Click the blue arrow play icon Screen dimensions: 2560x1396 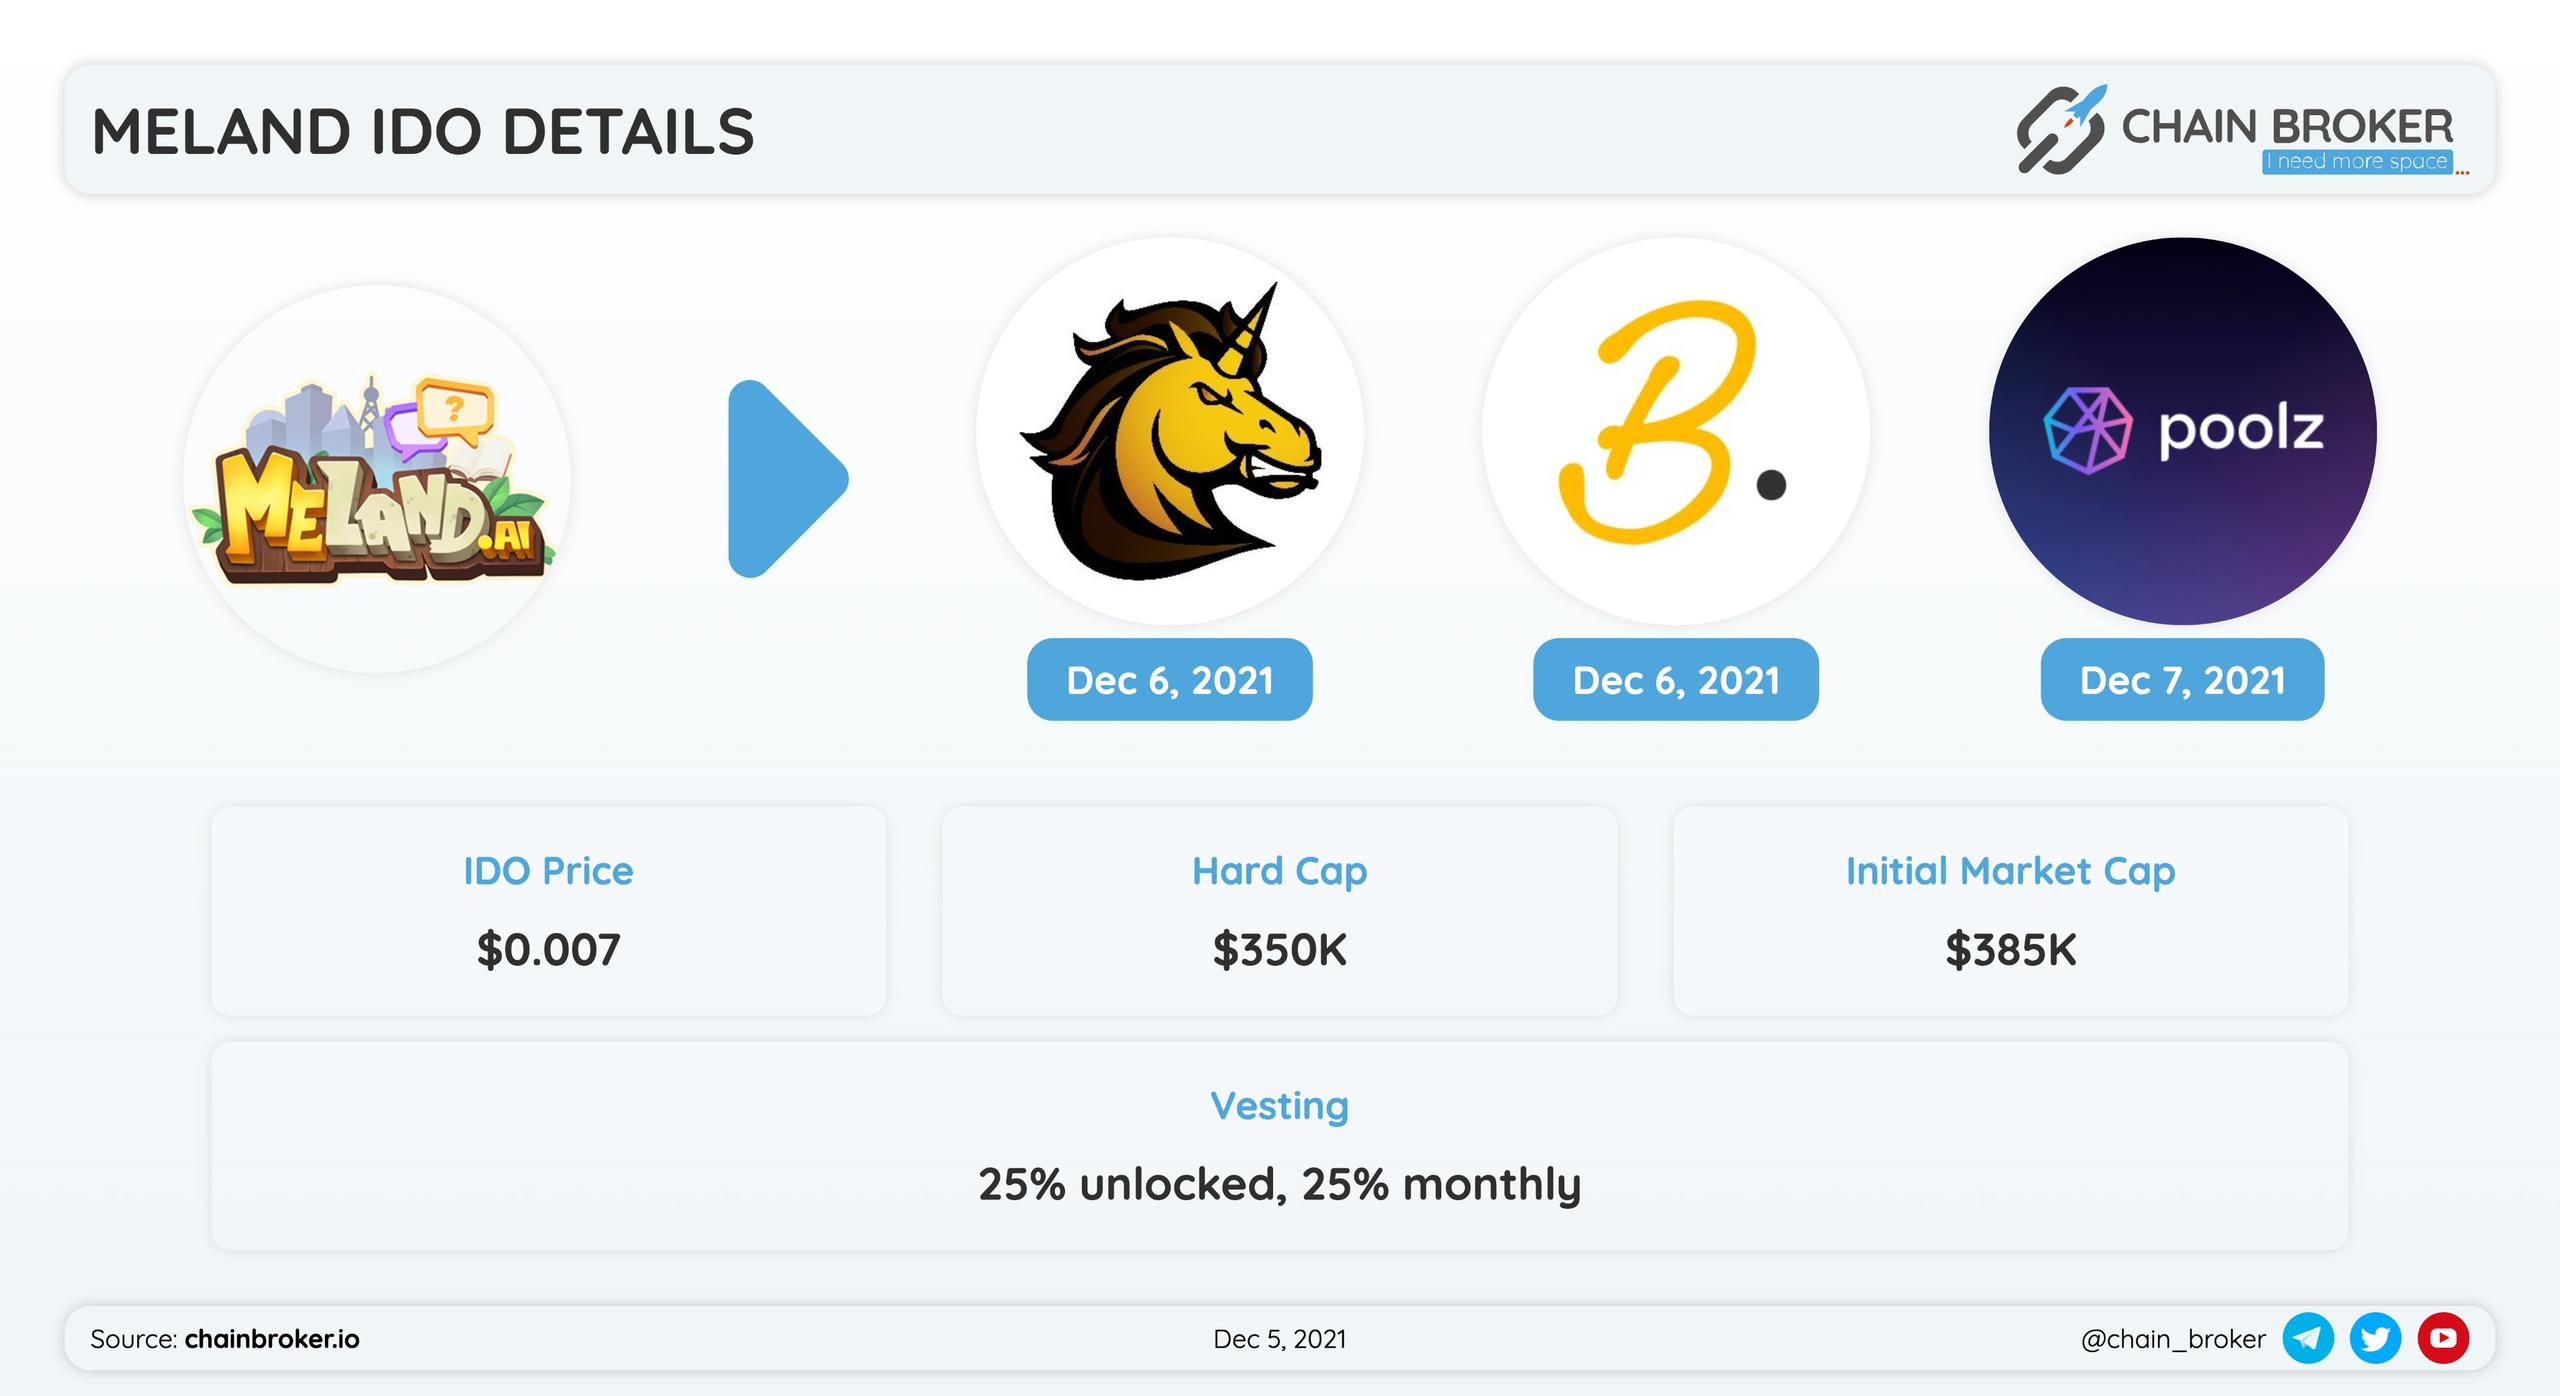click(788, 479)
